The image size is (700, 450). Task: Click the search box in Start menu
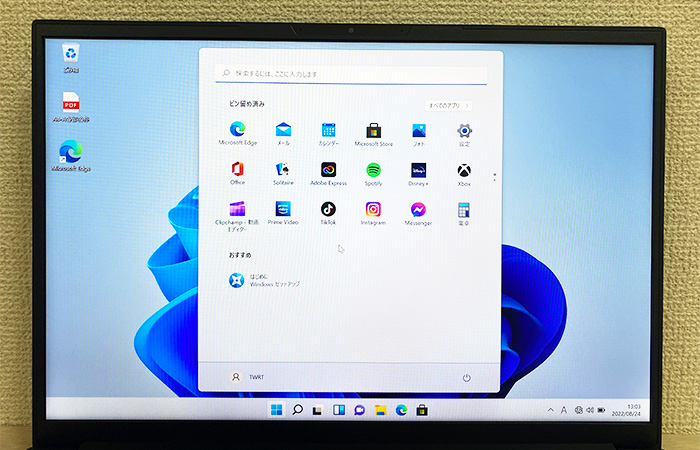point(350,74)
